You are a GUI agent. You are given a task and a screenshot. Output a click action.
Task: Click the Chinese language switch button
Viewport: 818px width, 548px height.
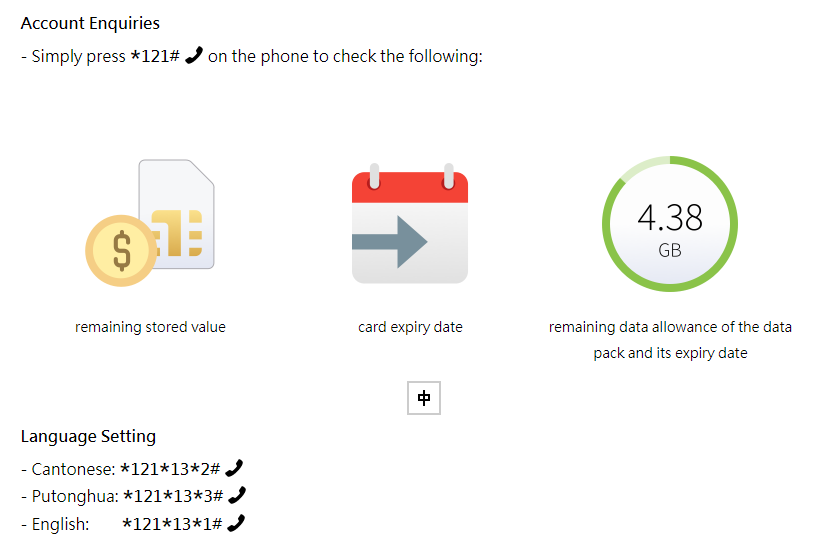424,398
